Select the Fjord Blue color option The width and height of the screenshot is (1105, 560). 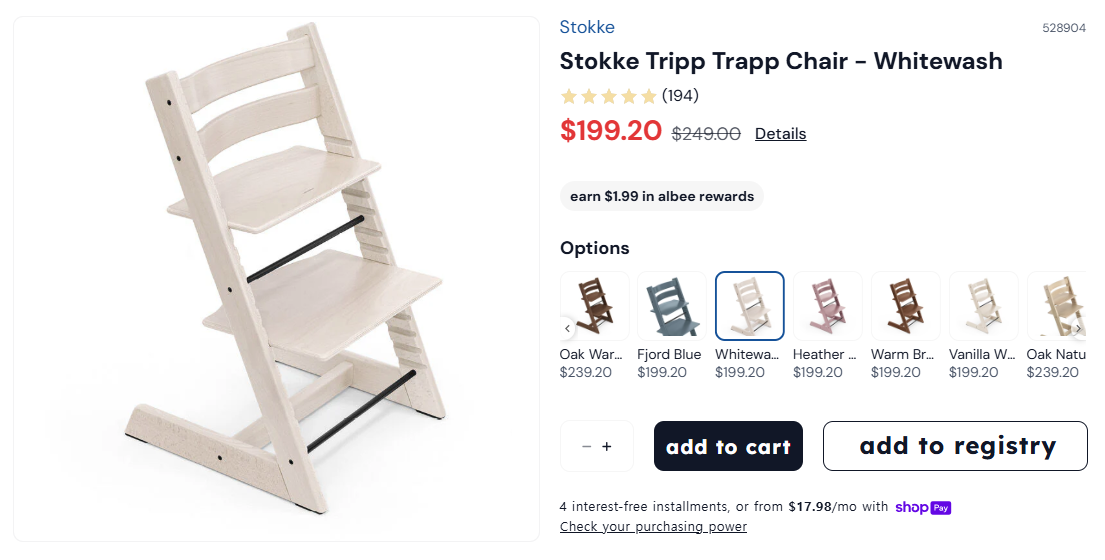(x=672, y=306)
